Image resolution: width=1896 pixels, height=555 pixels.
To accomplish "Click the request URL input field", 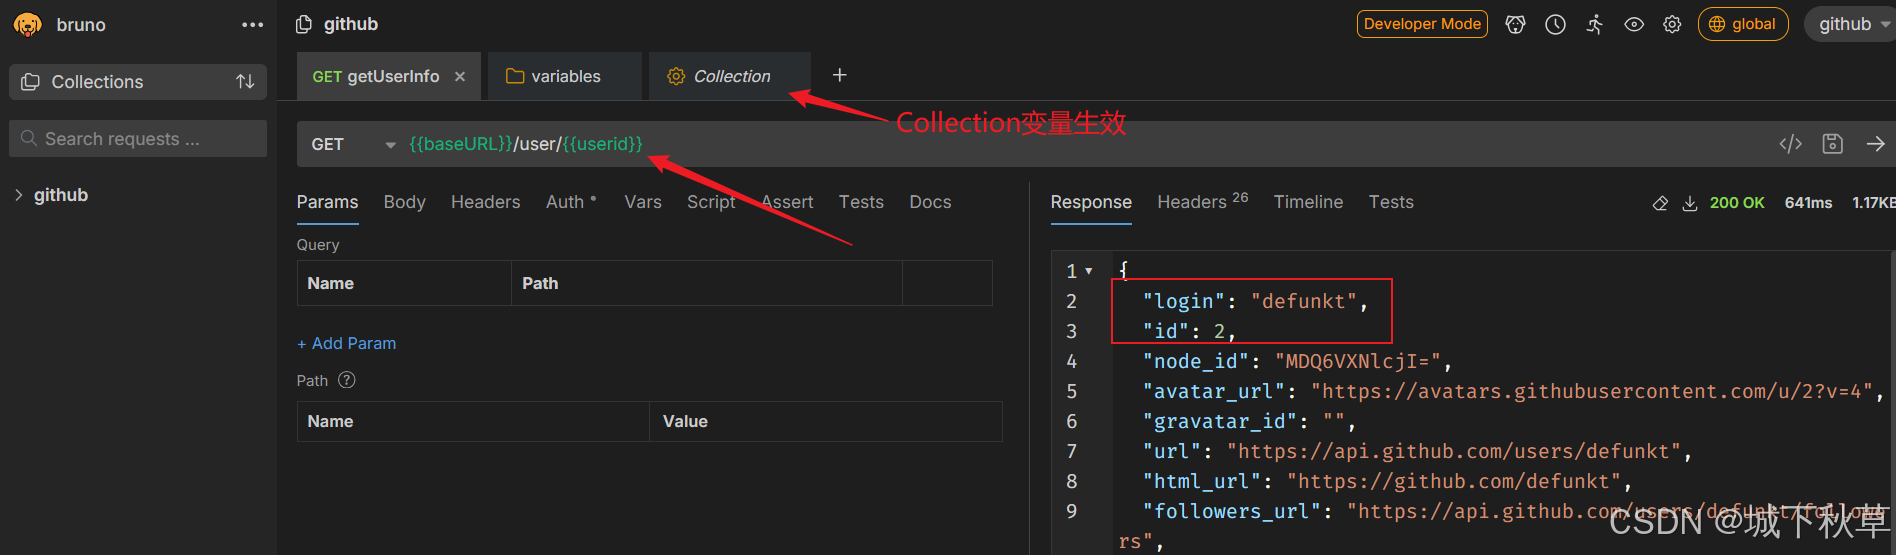I will pyautogui.click(x=1085, y=144).
